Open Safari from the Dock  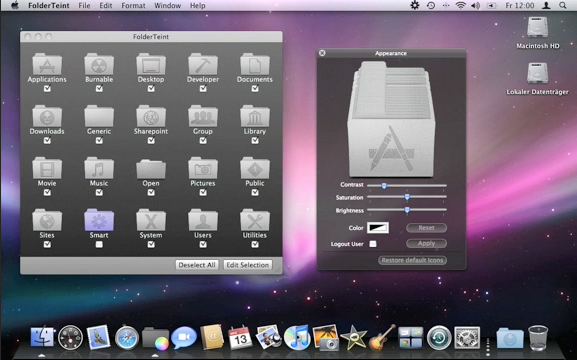127,337
